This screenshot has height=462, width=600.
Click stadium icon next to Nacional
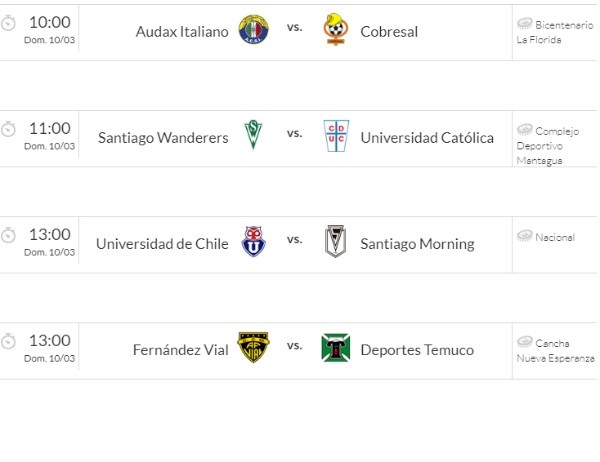coord(525,235)
